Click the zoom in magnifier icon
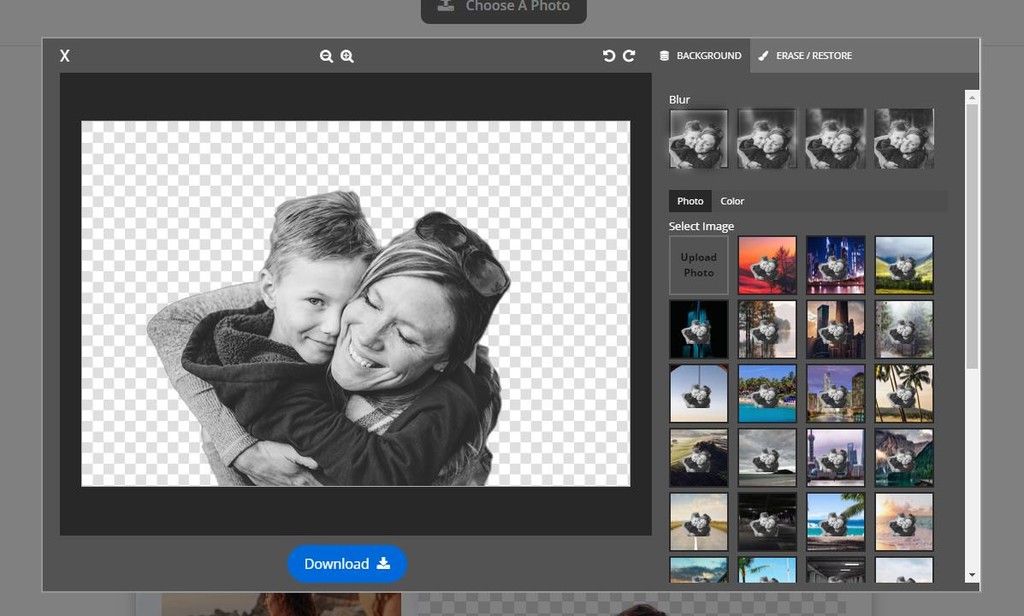The width and height of the screenshot is (1024, 616). click(x=347, y=56)
